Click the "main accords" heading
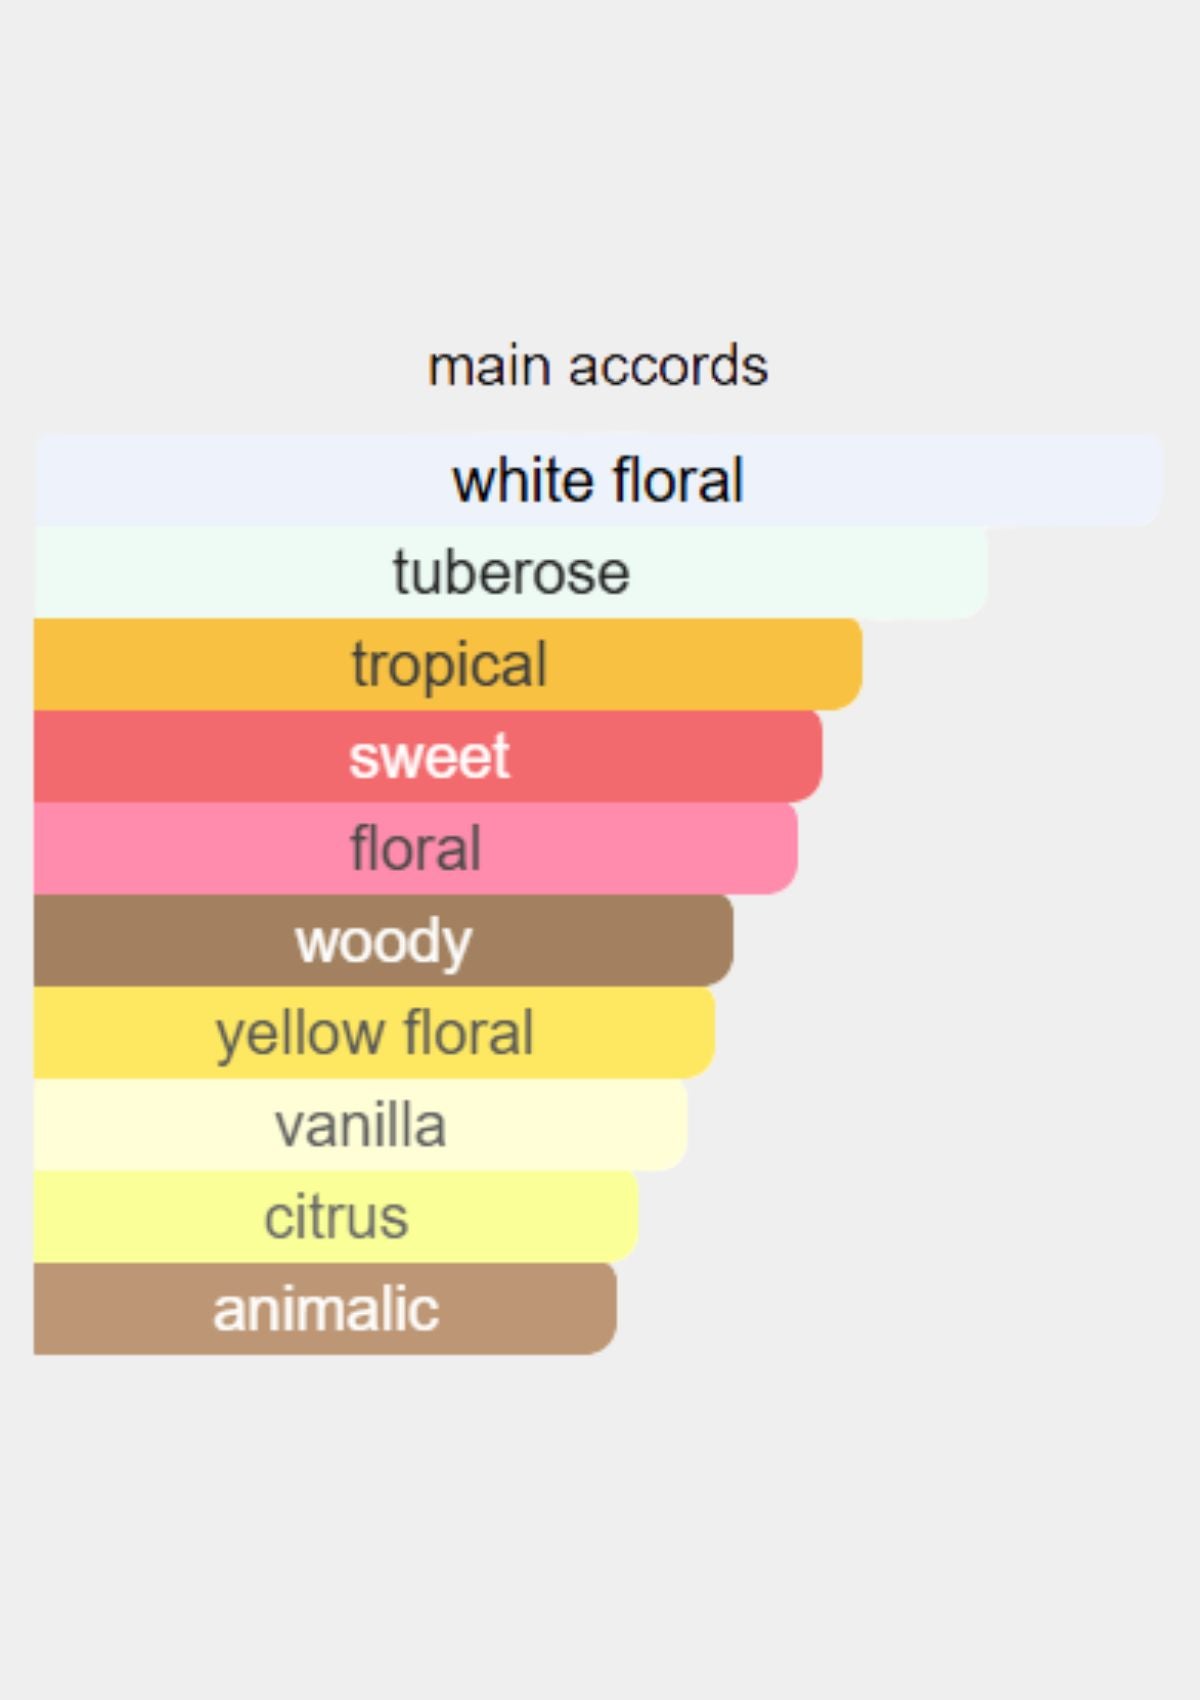 [x=598, y=366]
